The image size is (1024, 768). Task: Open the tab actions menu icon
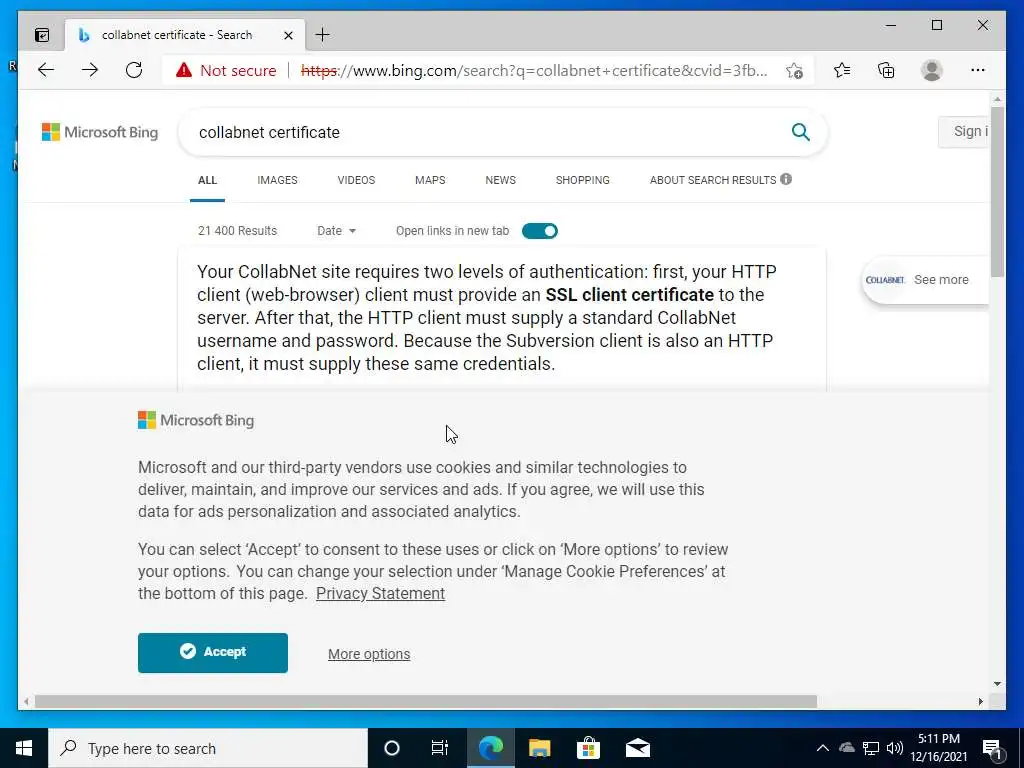[42, 35]
